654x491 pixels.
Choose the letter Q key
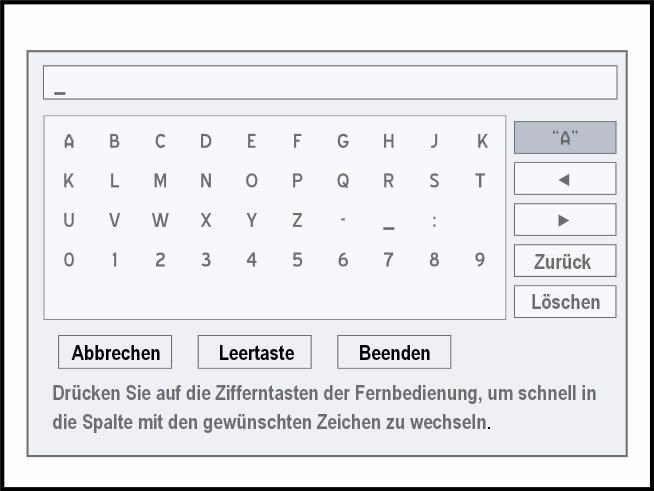pyautogui.click(x=343, y=181)
